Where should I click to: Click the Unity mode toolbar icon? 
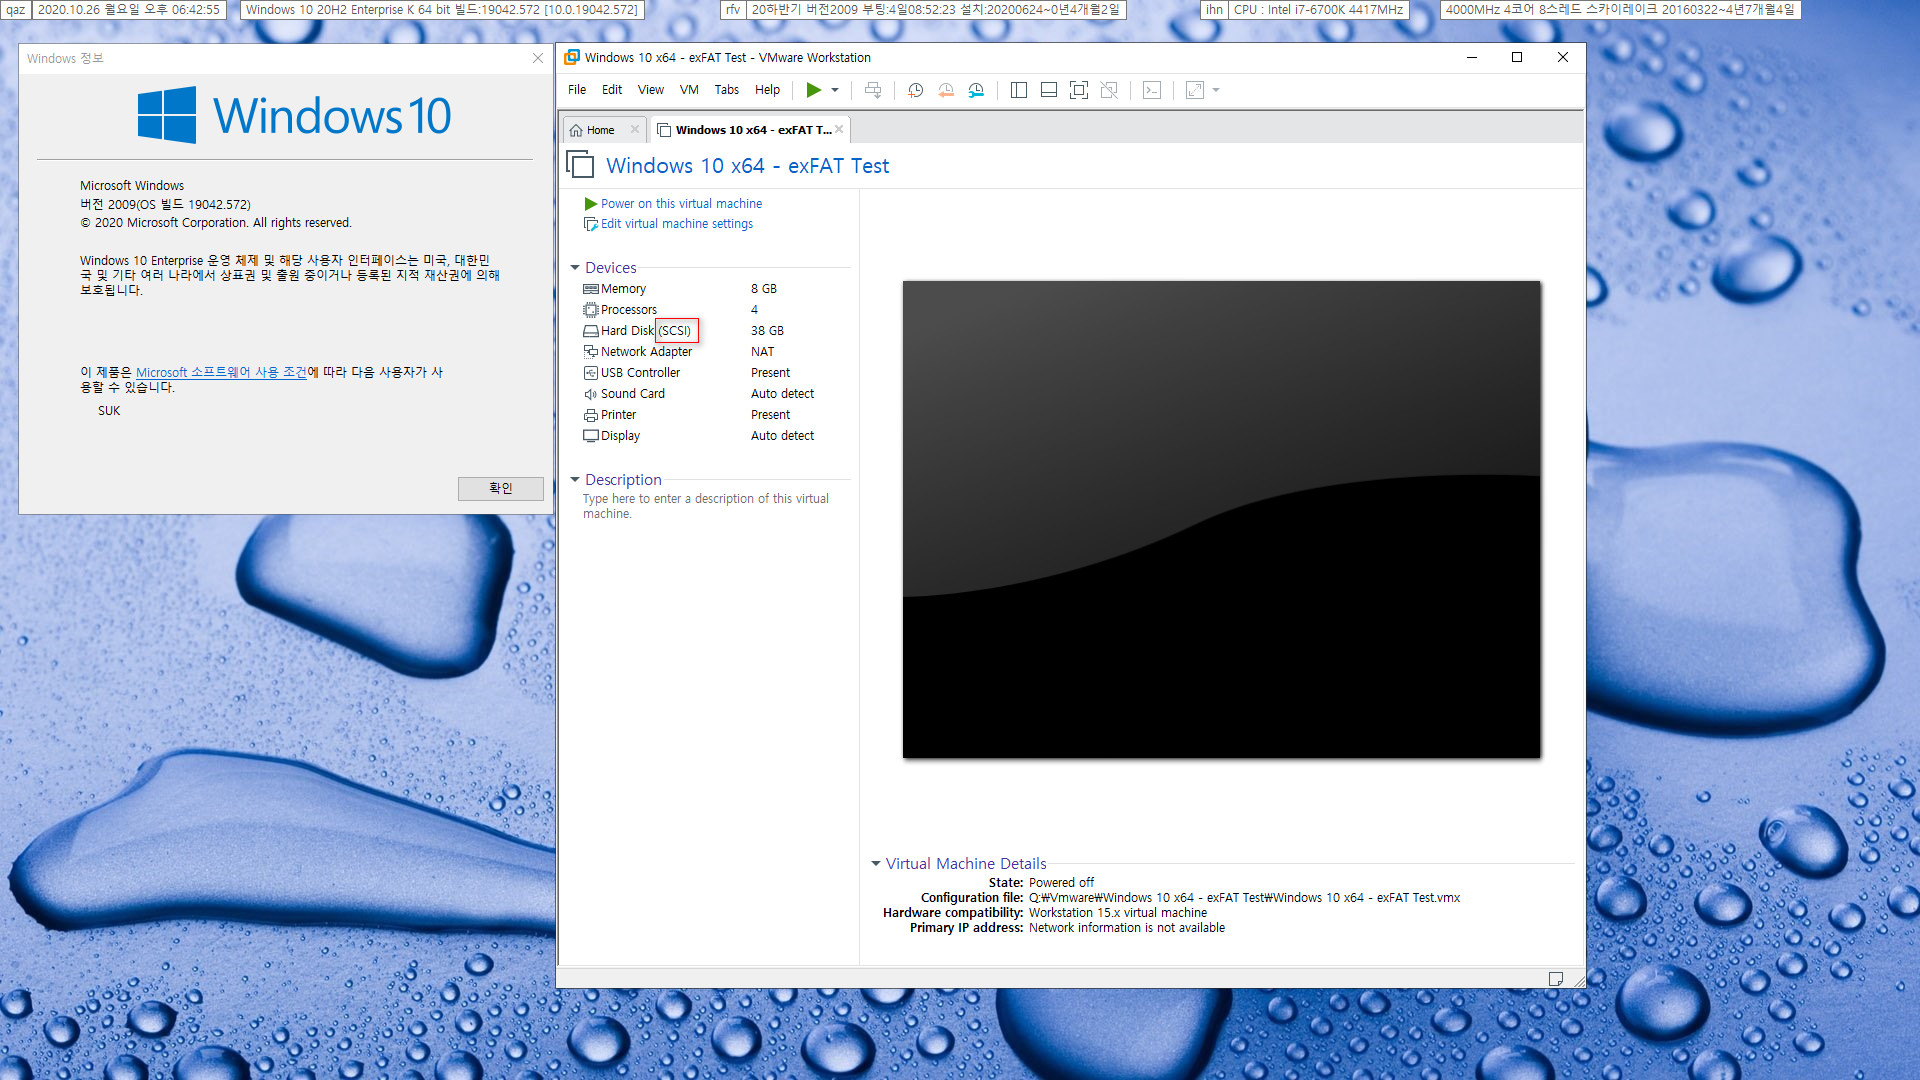tap(1109, 90)
